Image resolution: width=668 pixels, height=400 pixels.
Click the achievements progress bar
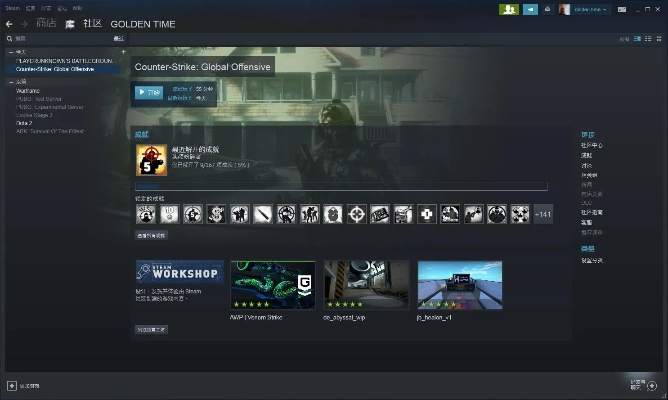pyautogui.click(x=341, y=186)
